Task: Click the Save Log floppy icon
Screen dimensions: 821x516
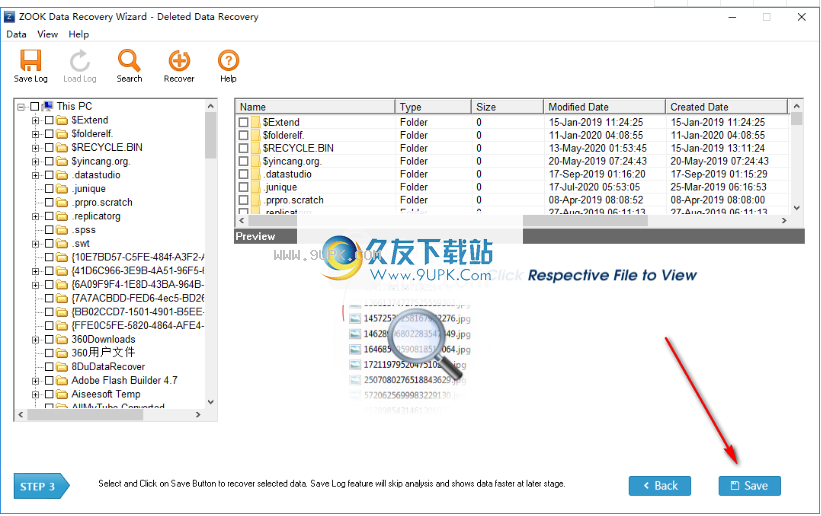Action: [x=30, y=60]
